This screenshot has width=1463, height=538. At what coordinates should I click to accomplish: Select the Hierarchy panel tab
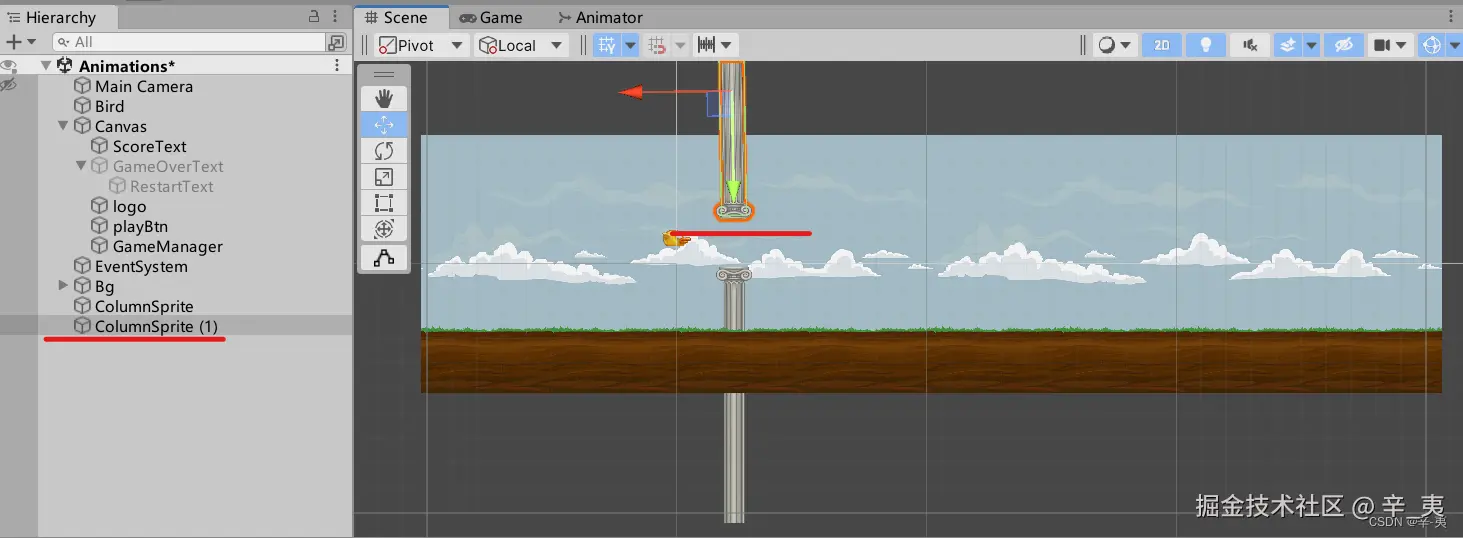coord(58,17)
